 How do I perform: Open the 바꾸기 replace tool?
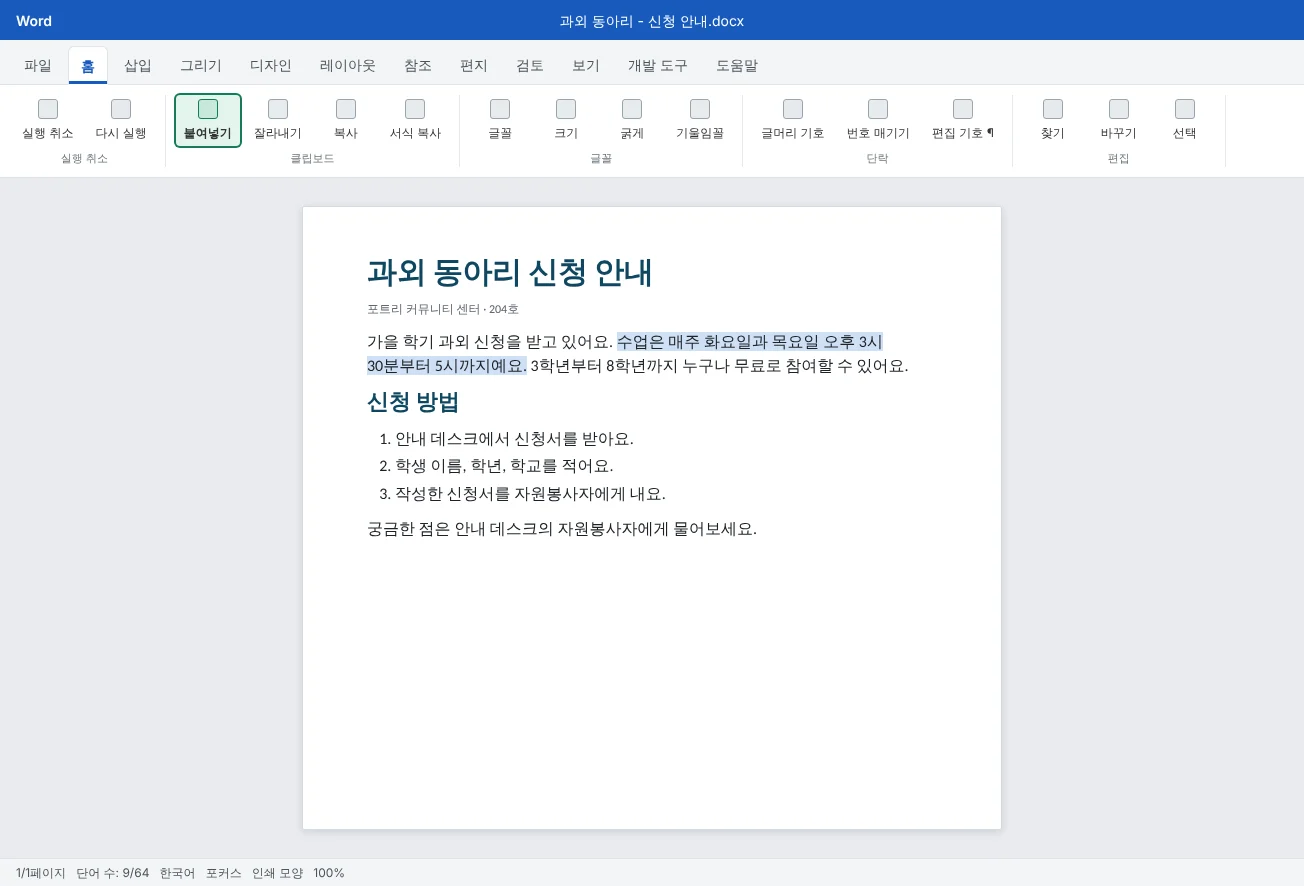click(x=1119, y=120)
